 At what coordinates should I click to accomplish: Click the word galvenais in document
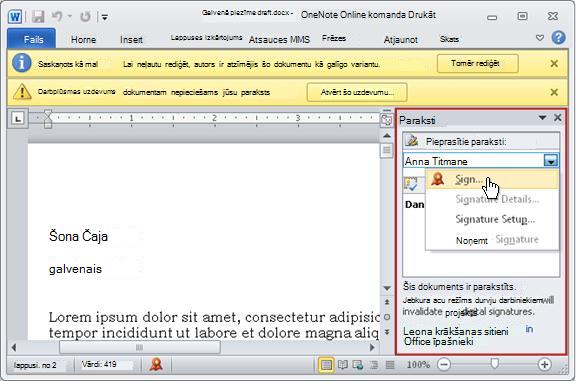(x=75, y=269)
